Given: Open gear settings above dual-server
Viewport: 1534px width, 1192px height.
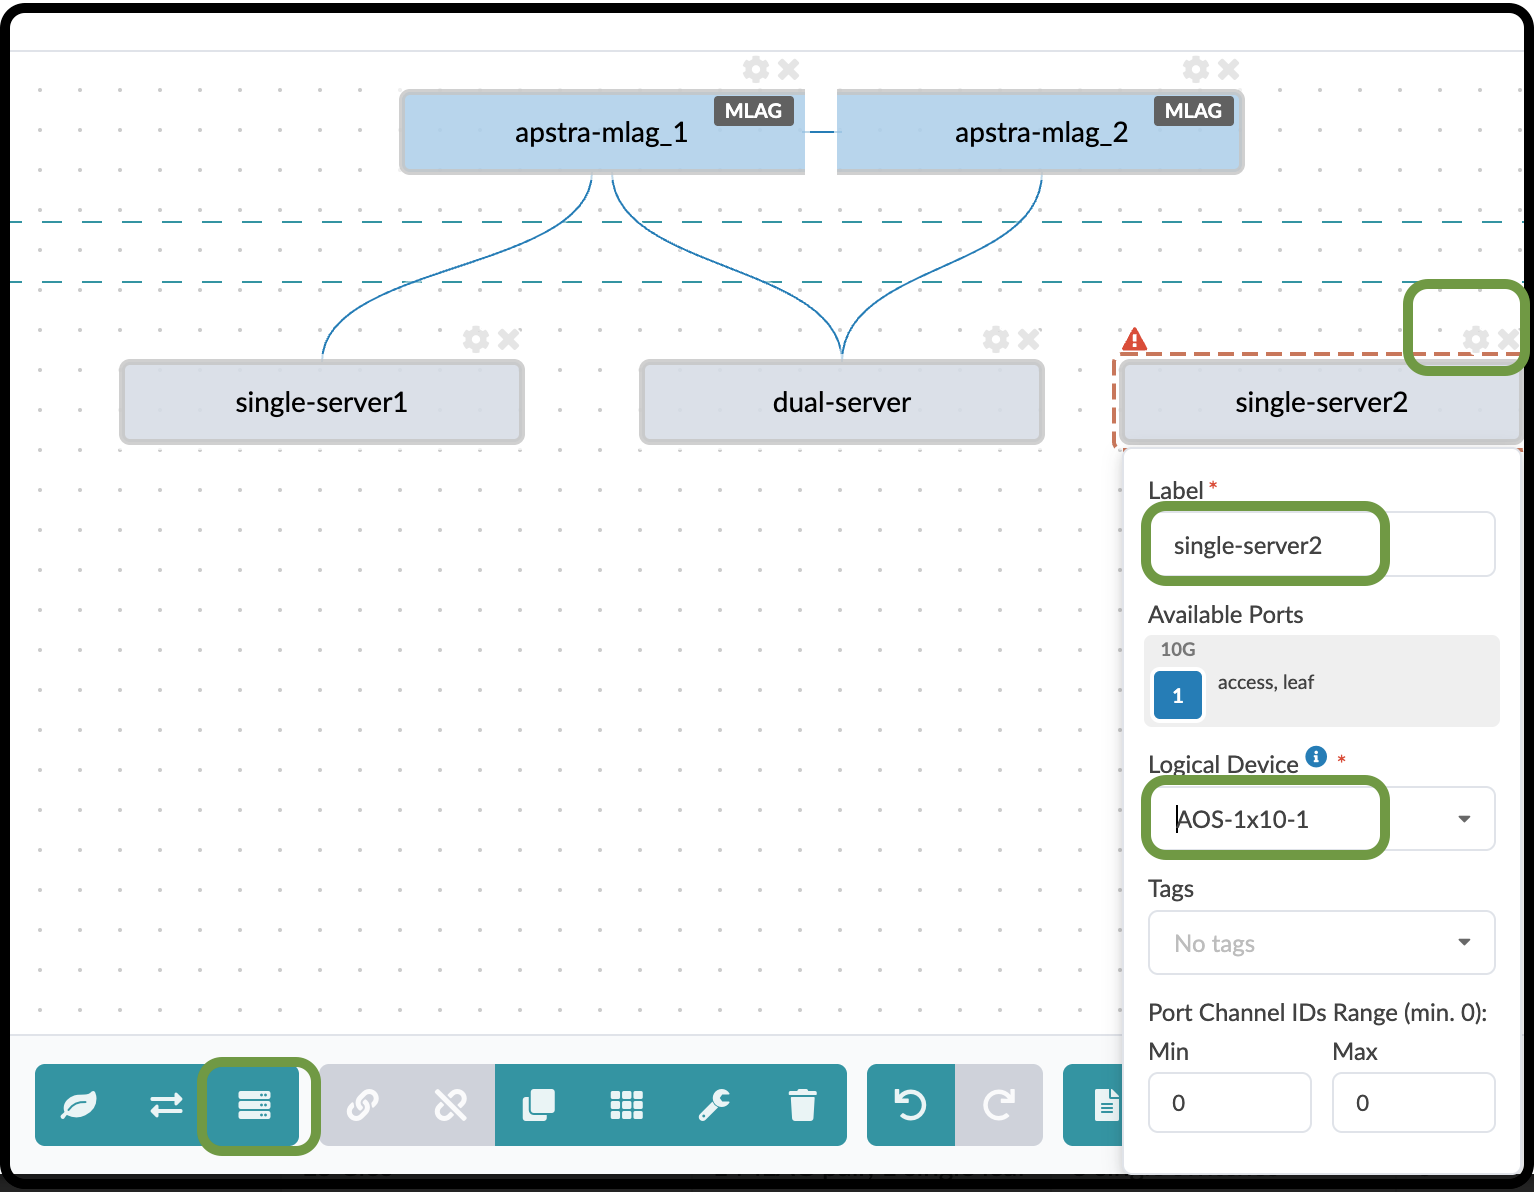Looking at the screenshot, I should click(x=996, y=339).
